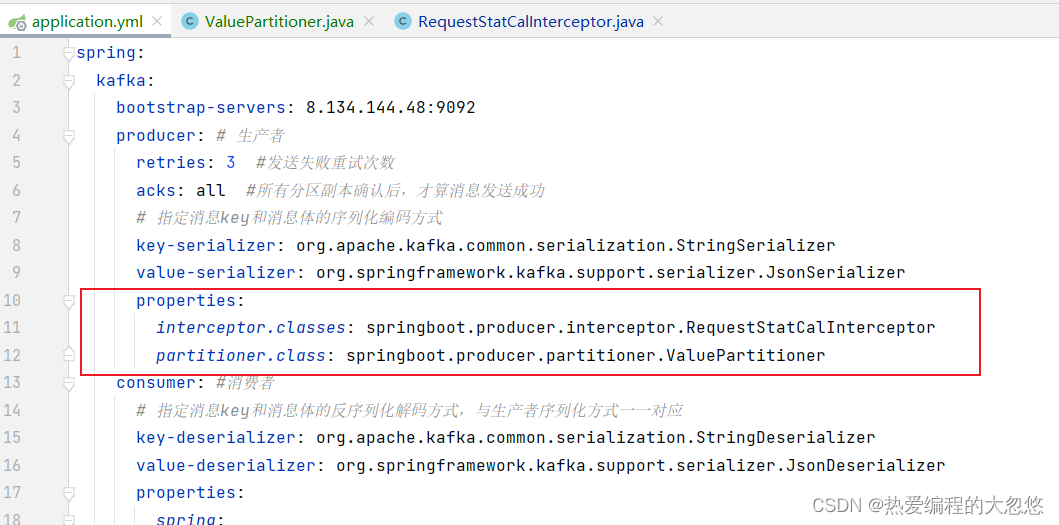Close the ValuePartitioner.java tab
This screenshot has height=525, width=1059.
tap(368, 22)
